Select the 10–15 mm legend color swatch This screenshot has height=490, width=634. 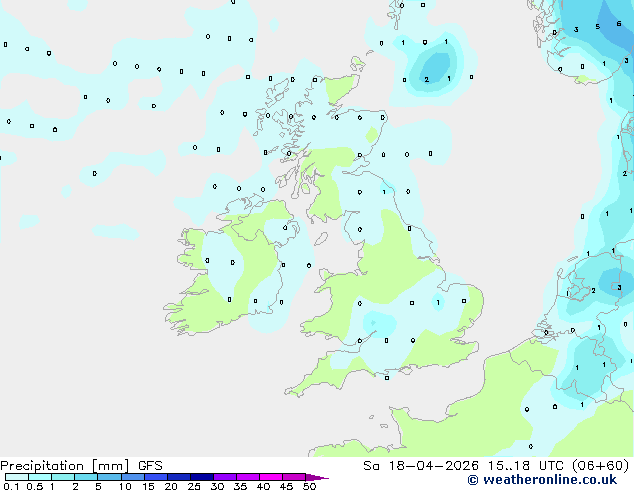pyautogui.click(x=132, y=477)
